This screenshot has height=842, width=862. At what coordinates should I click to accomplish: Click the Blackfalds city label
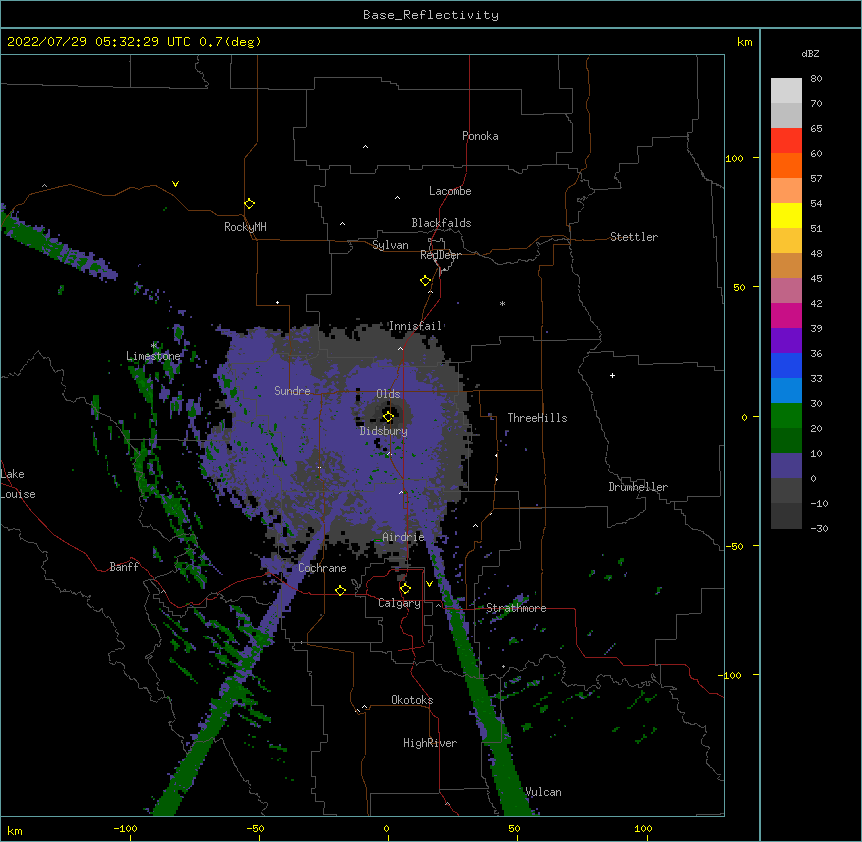[x=441, y=223]
